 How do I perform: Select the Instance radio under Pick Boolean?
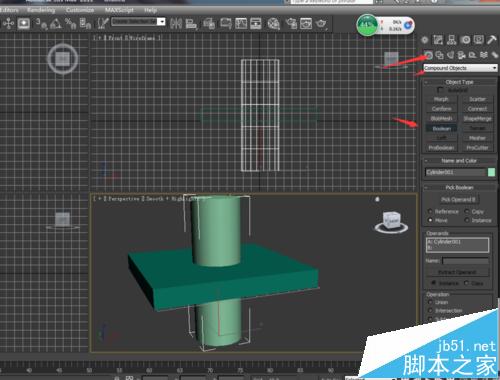(467, 220)
